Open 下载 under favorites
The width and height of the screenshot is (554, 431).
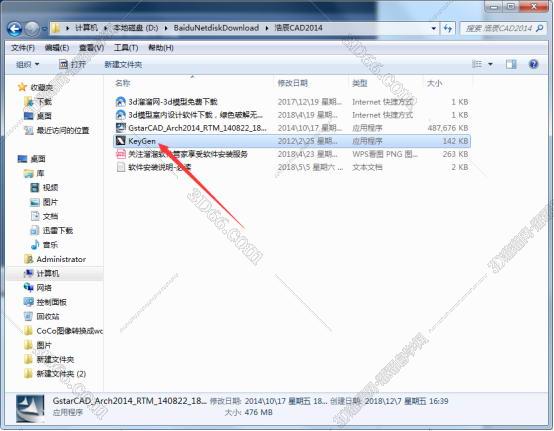coord(38,102)
